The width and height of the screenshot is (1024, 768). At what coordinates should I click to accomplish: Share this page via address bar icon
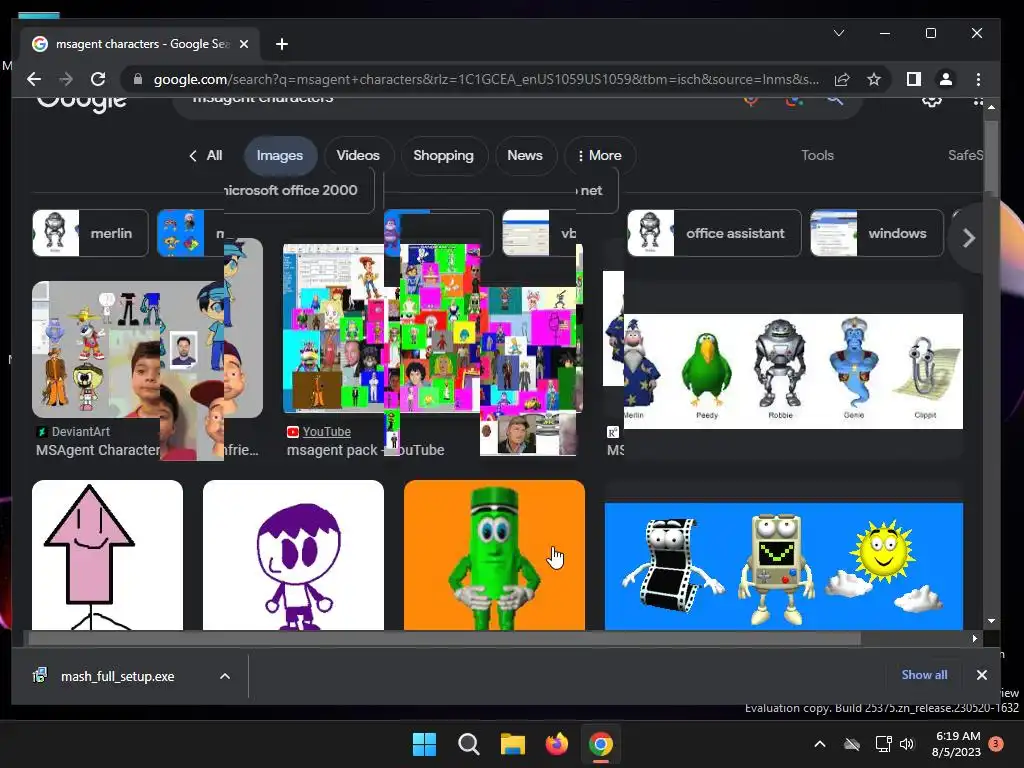(842, 79)
